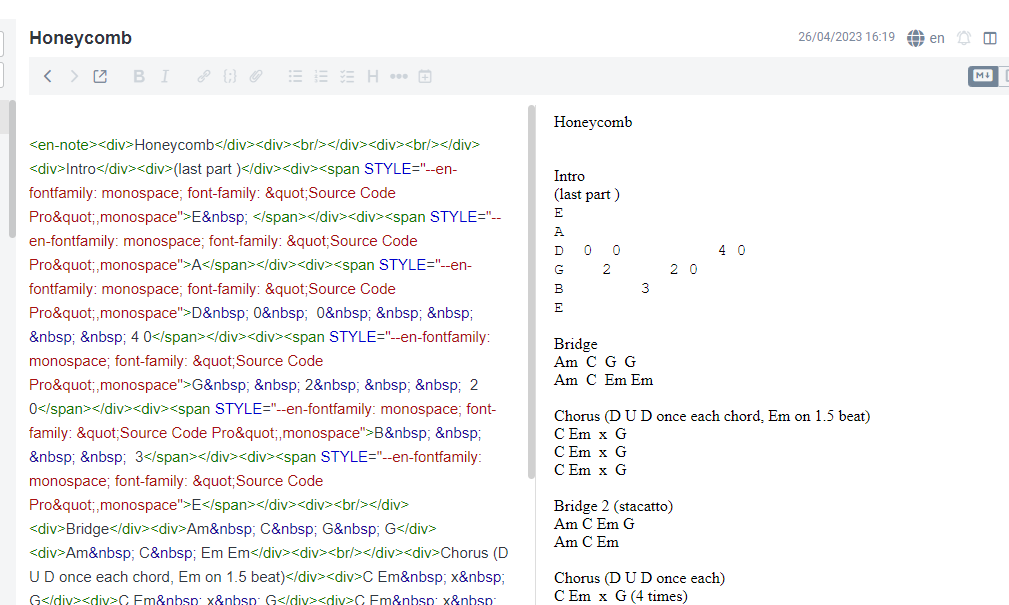Toggle italic formatting
The height and width of the screenshot is (605, 1009).
(x=165, y=76)
